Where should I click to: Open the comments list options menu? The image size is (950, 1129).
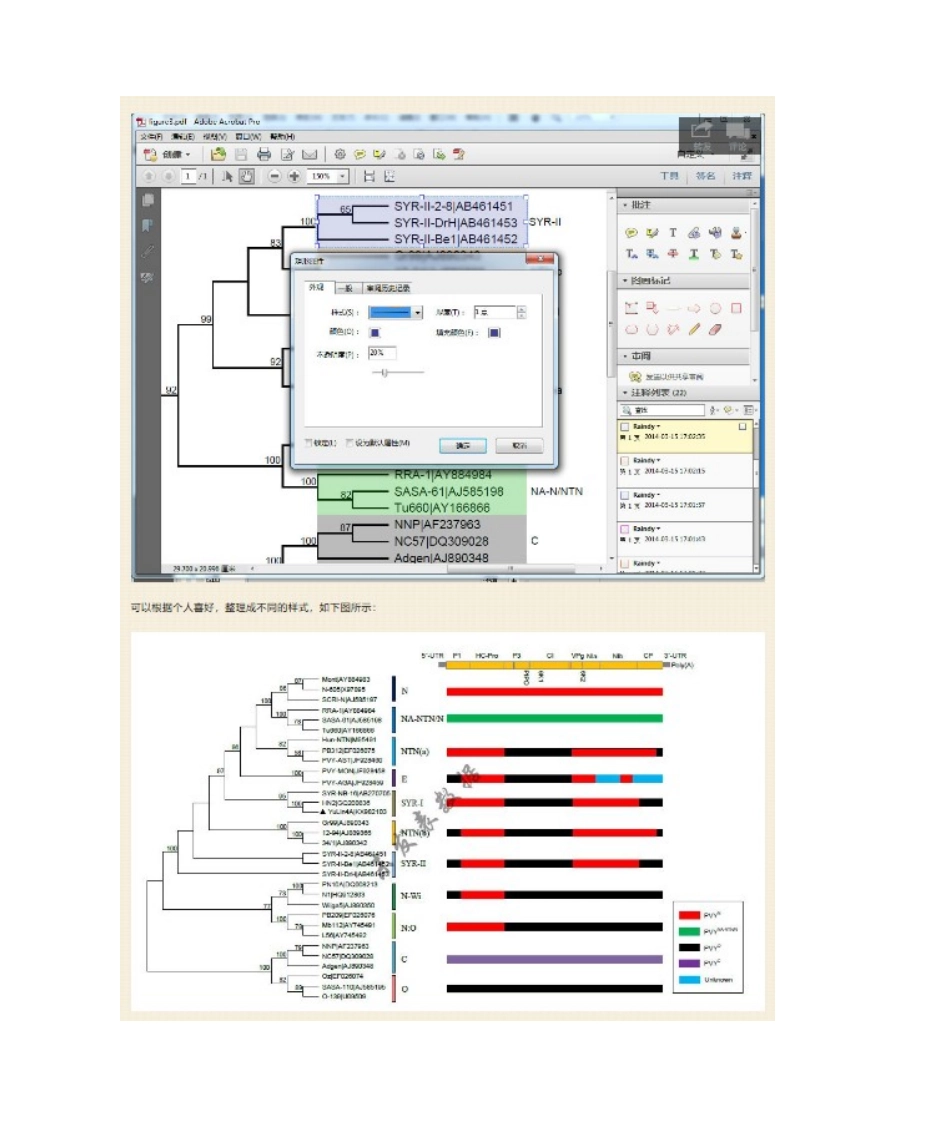749,410
